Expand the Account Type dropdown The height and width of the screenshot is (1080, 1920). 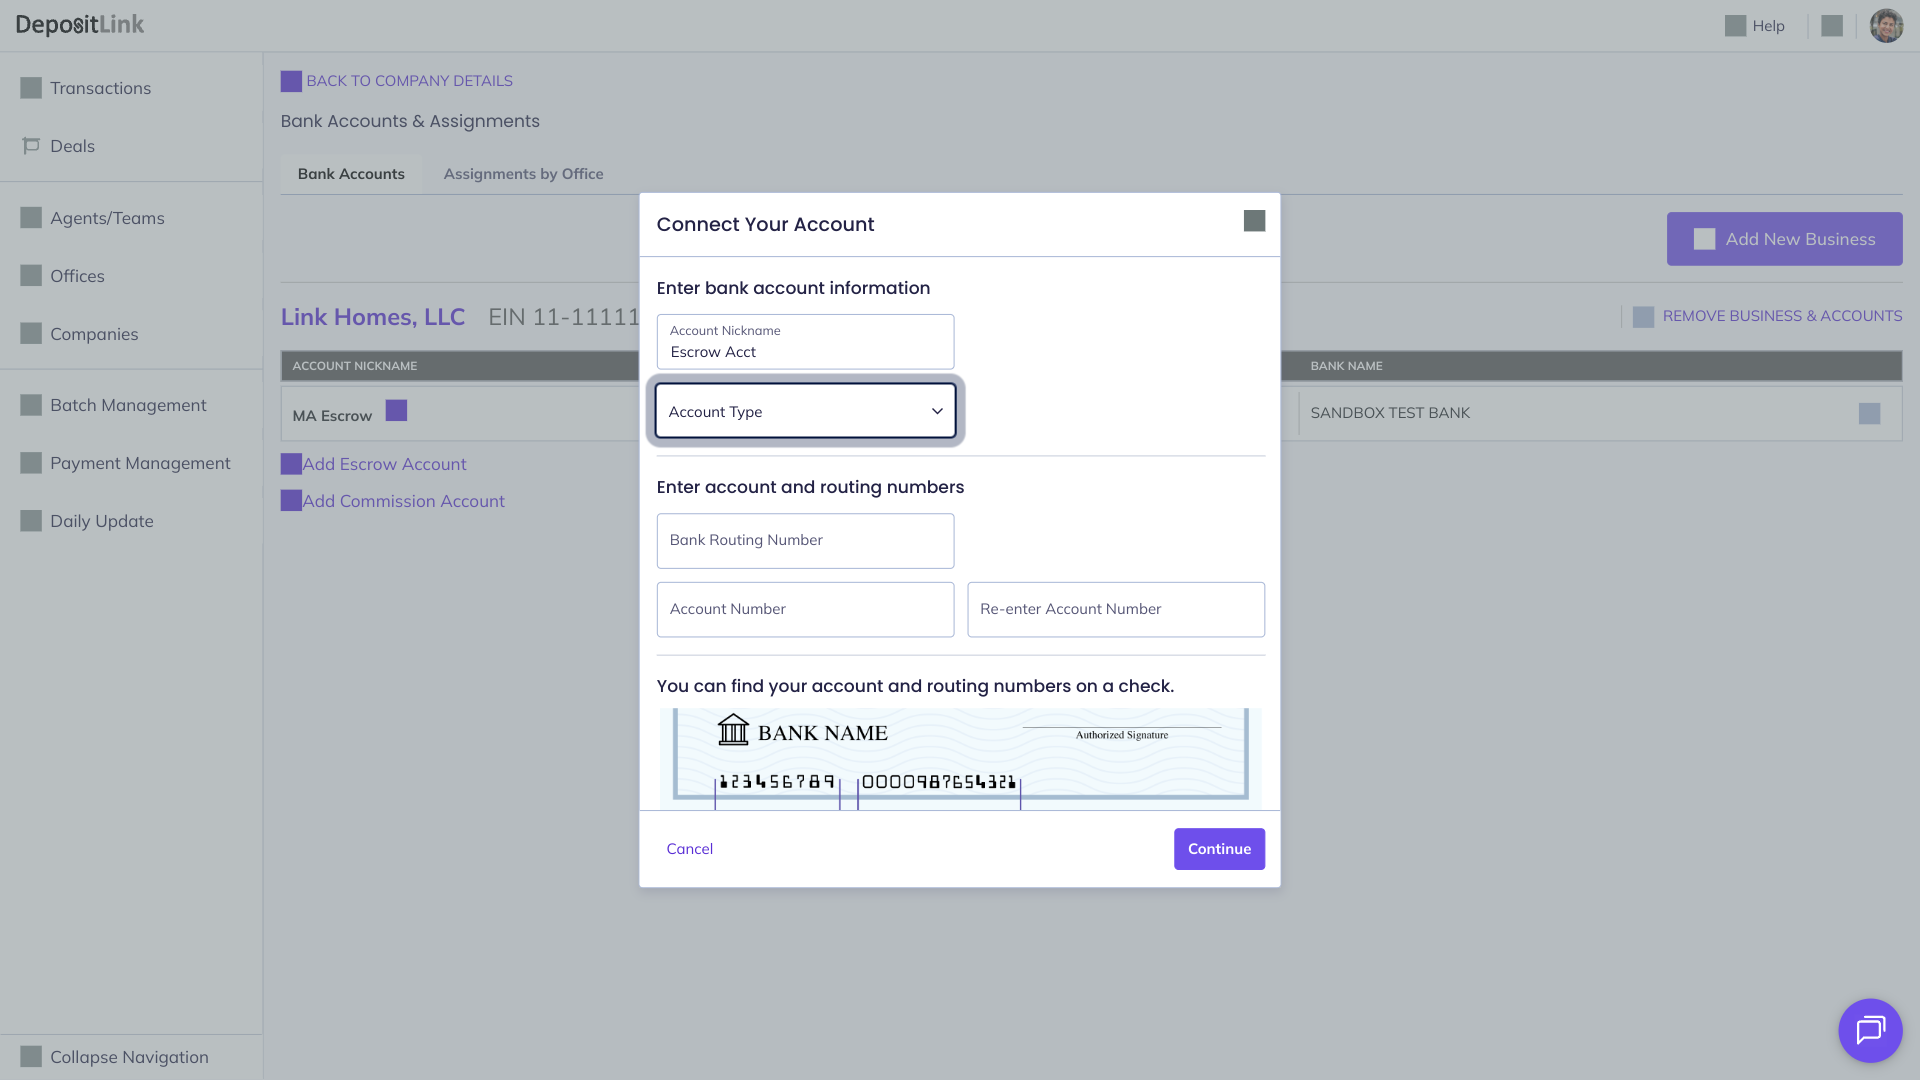[805, 411]
